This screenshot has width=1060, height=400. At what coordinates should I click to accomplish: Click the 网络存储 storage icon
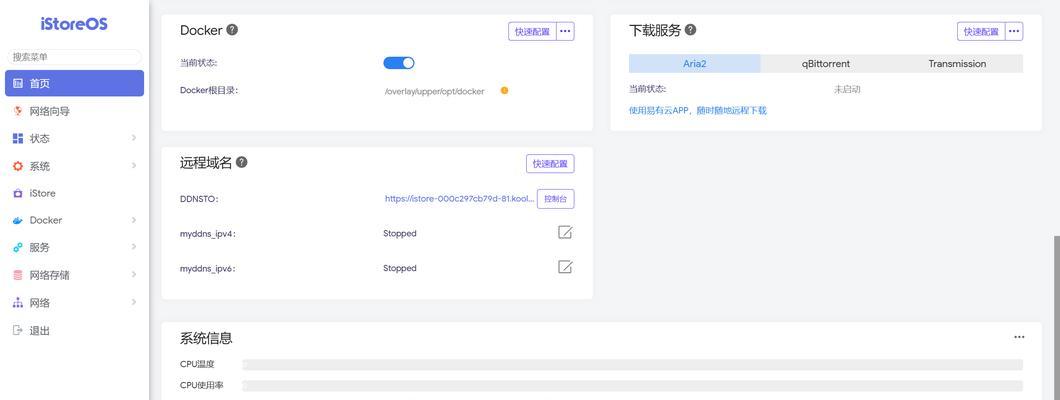point(18,275)
